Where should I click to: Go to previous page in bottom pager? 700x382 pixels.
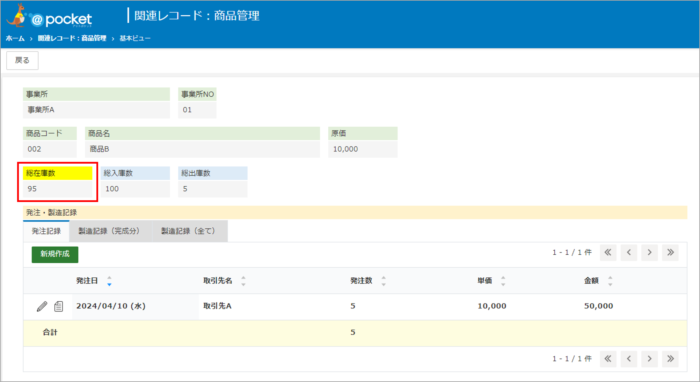[x=629, y=359]
